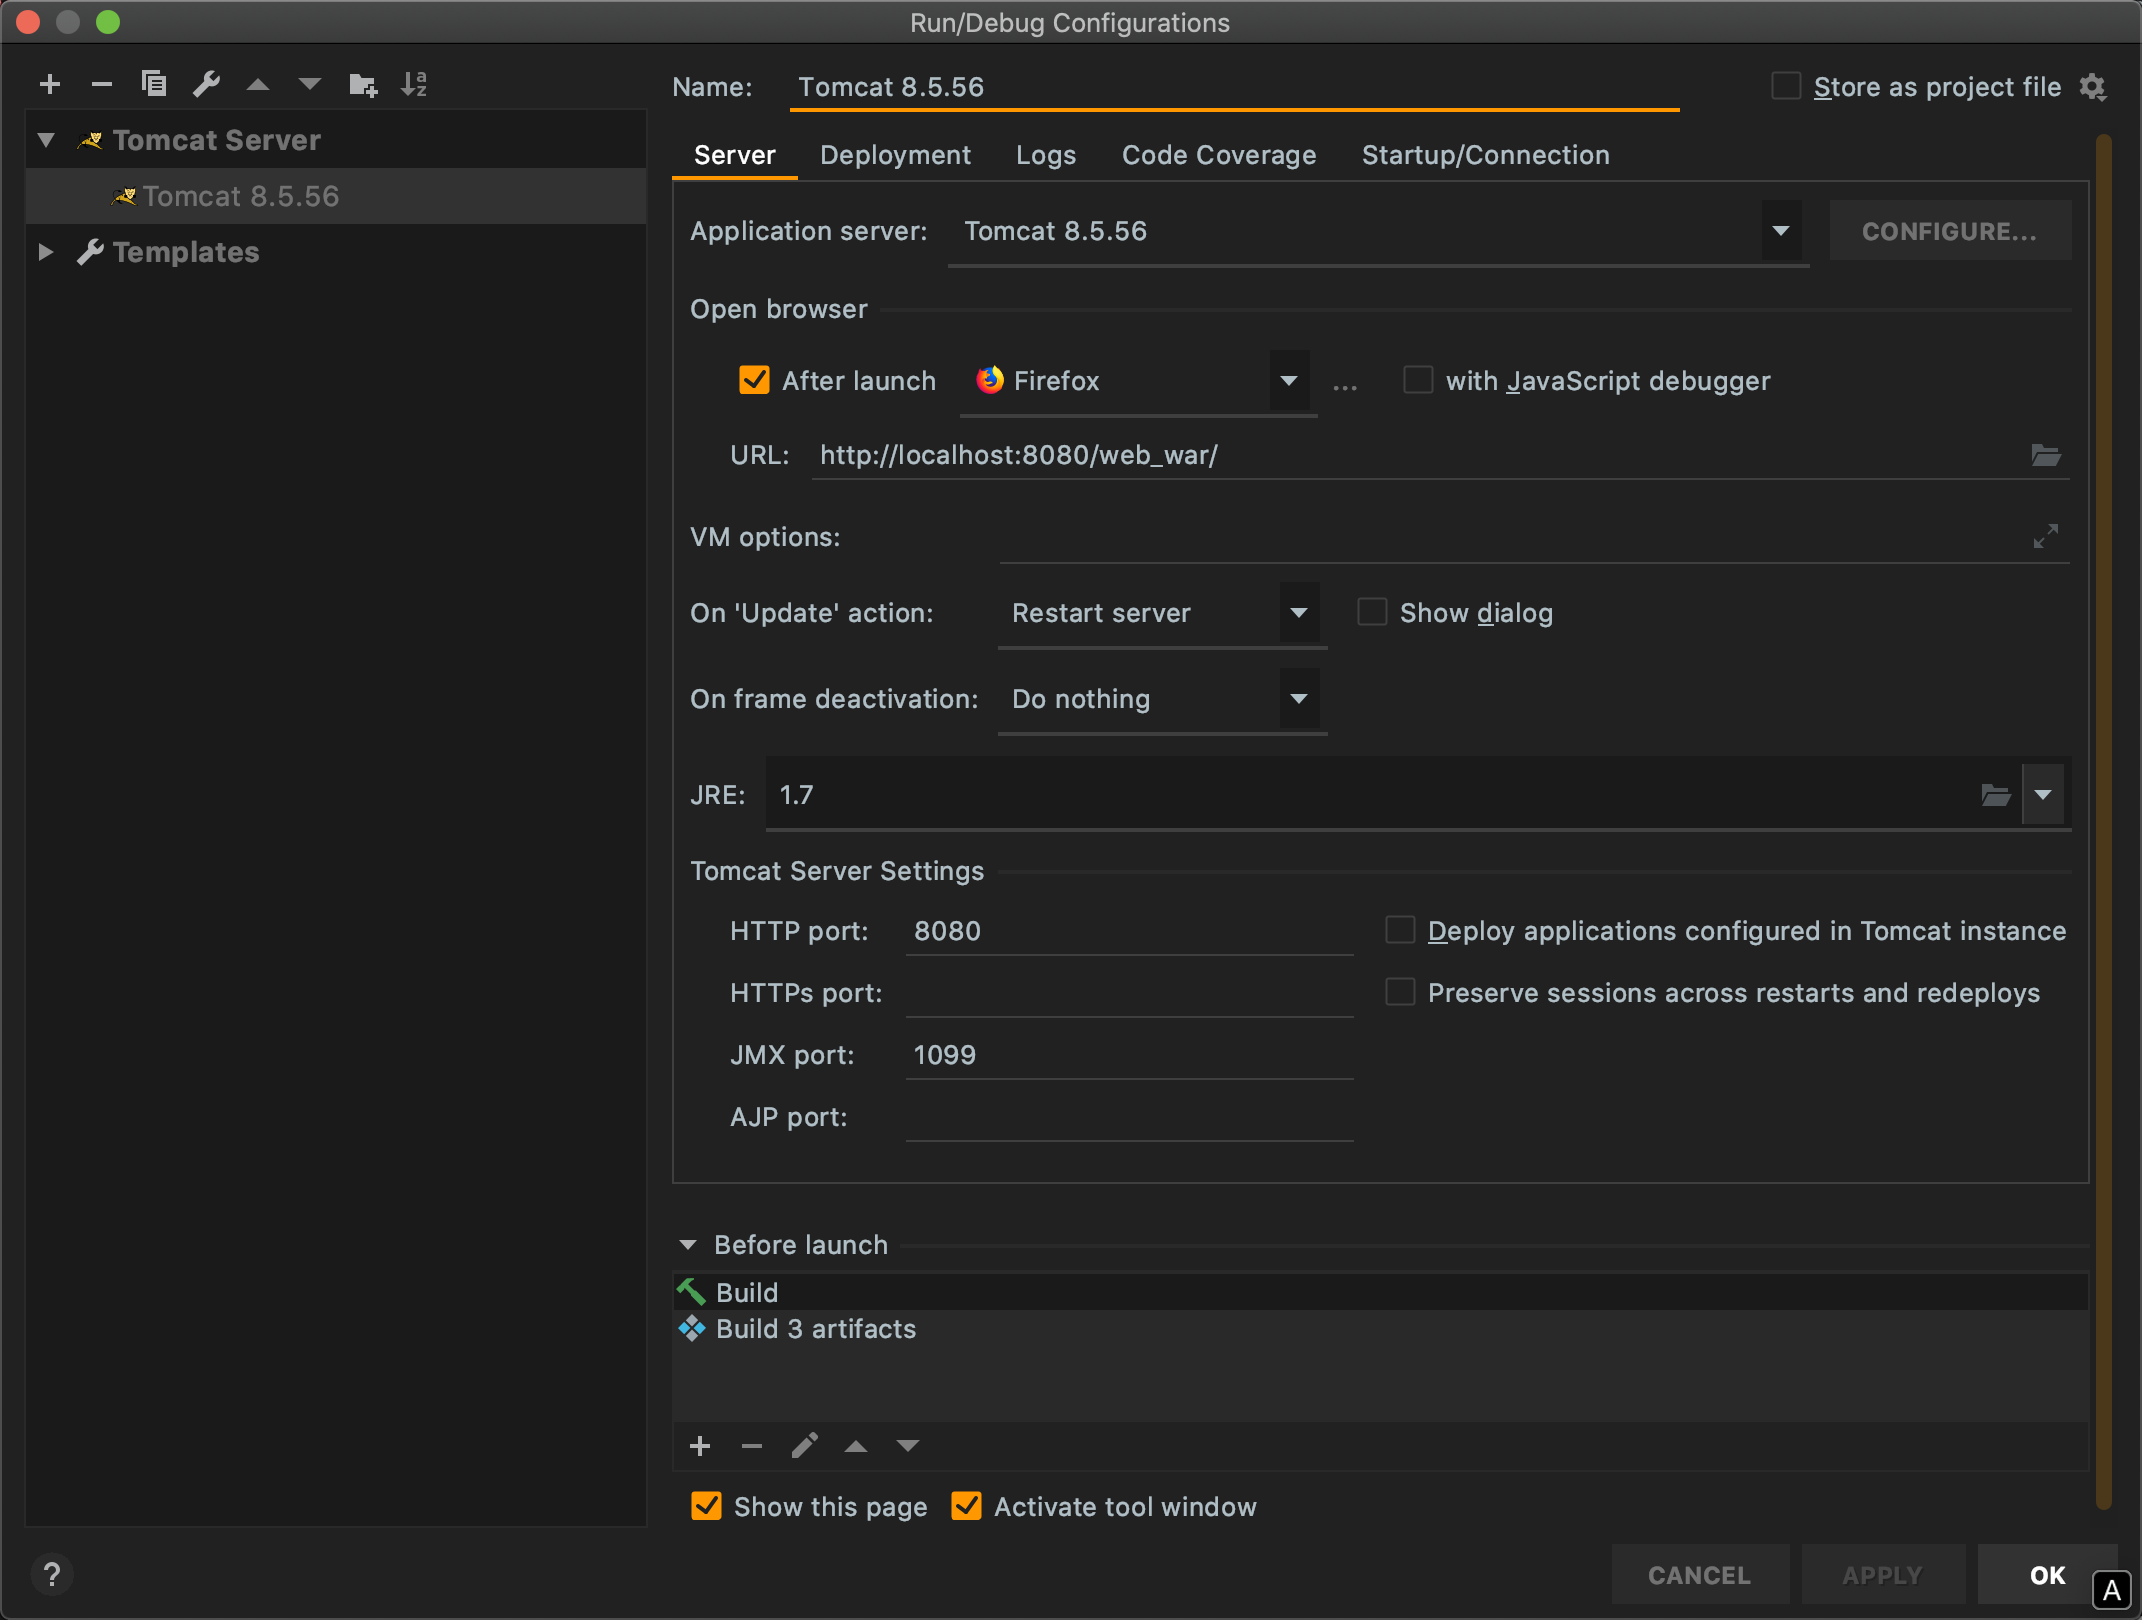Image resolution: width=2142 pixels, height=1620 pixels.
Task: Click the HTTP port field
Action: [1129, 931]
